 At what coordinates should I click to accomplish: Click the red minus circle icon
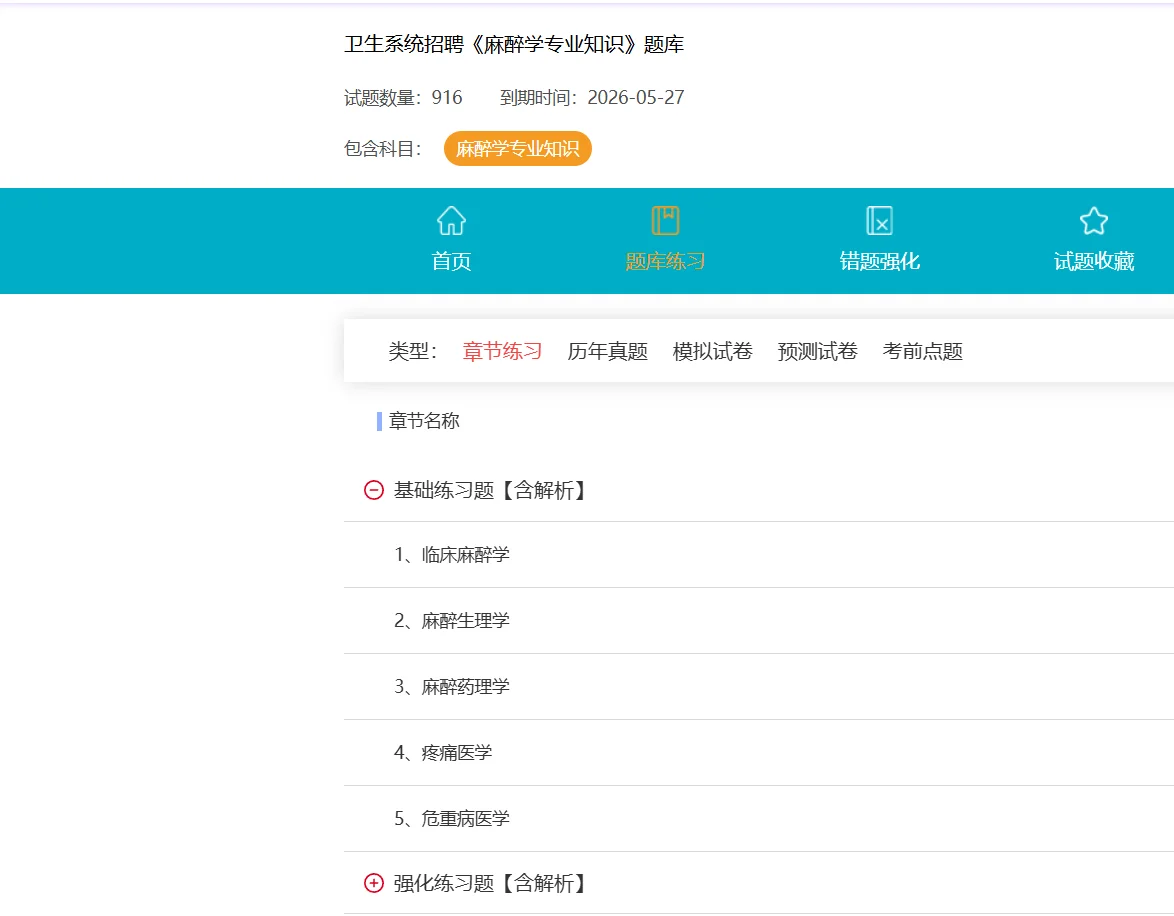click(372, 491)
